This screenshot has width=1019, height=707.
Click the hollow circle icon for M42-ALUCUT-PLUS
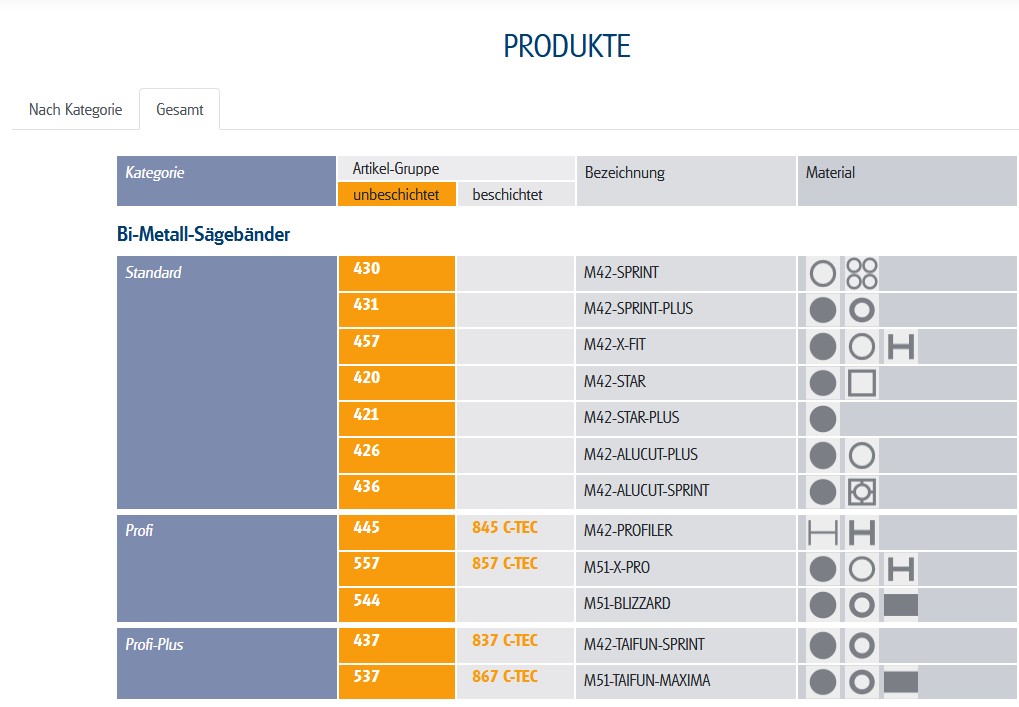pos(861,456)
